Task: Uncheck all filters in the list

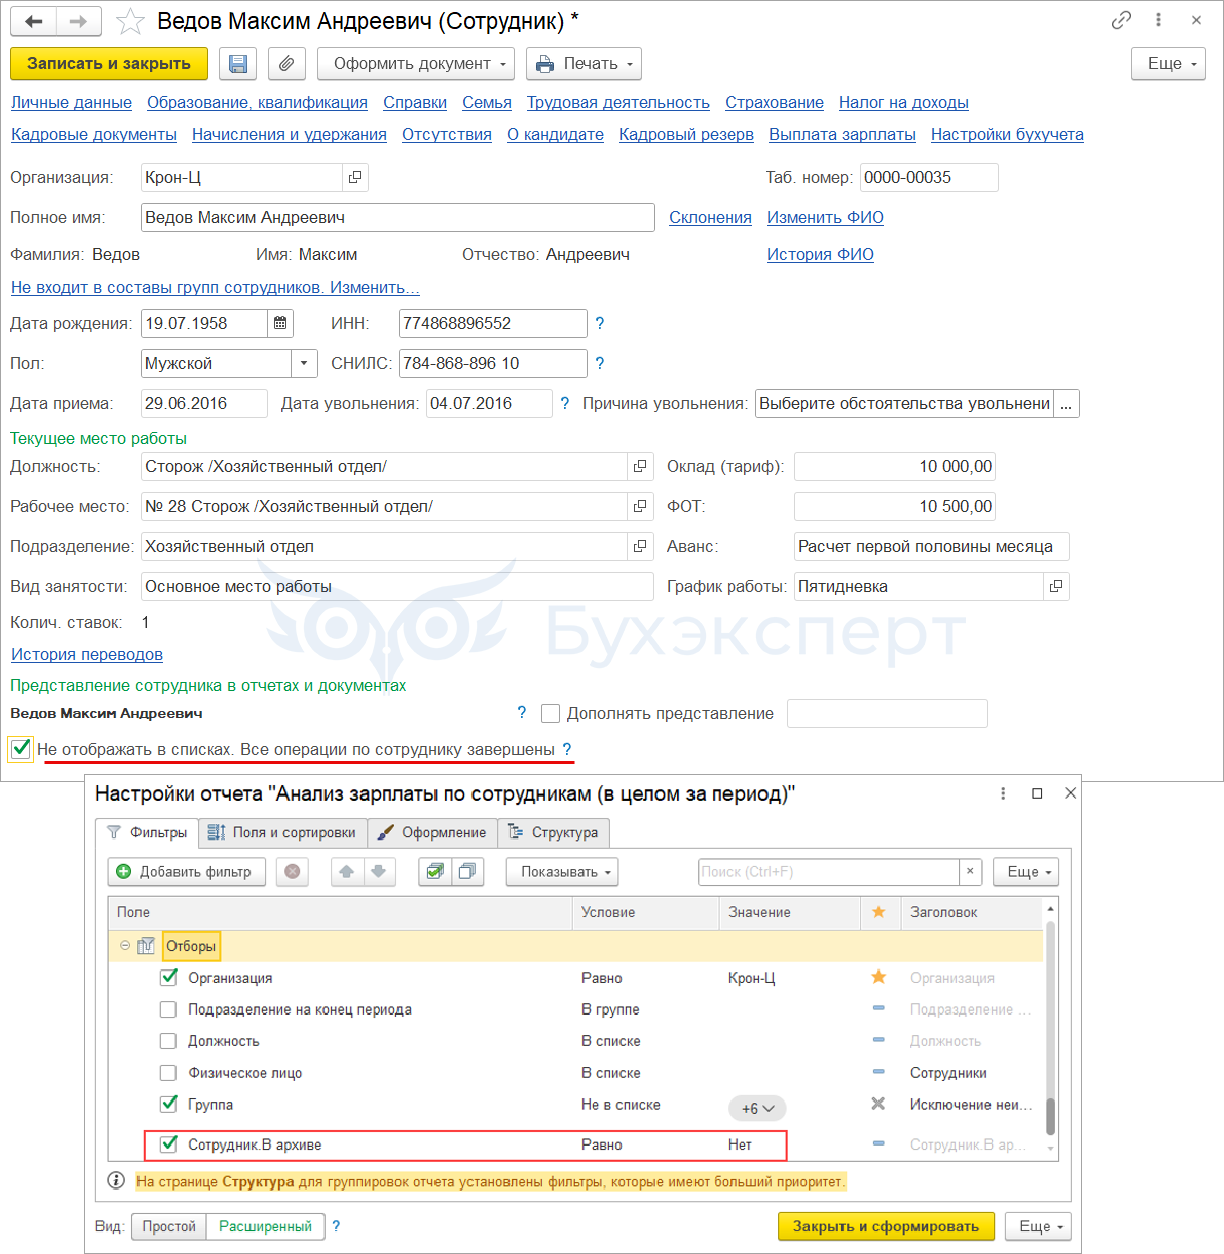Action: click(467, 872)
